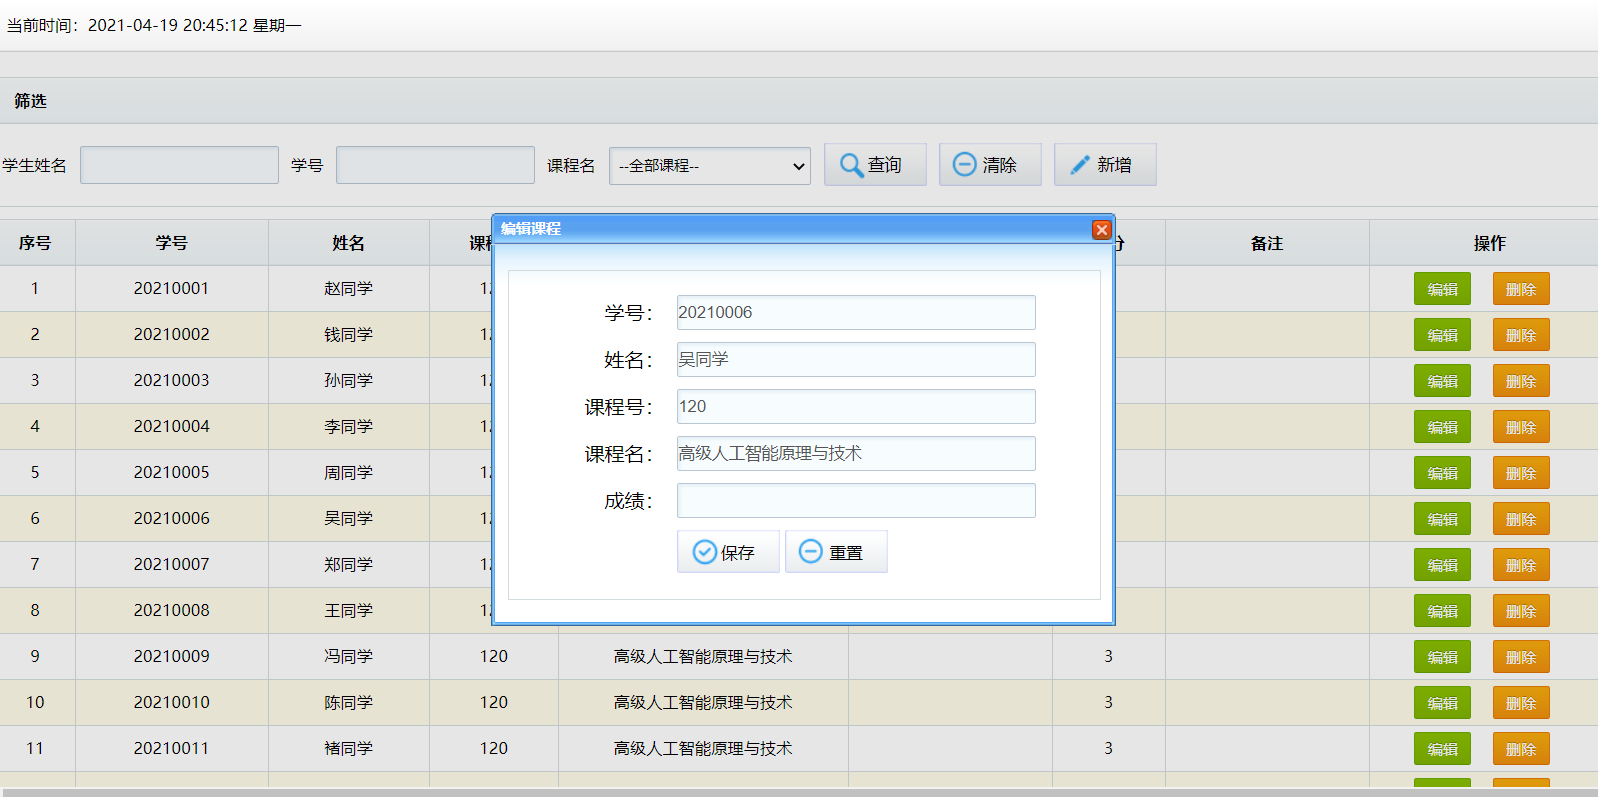Click the horizontal scrollbar at bottom
1598x797 pixels.
point(799,792)
